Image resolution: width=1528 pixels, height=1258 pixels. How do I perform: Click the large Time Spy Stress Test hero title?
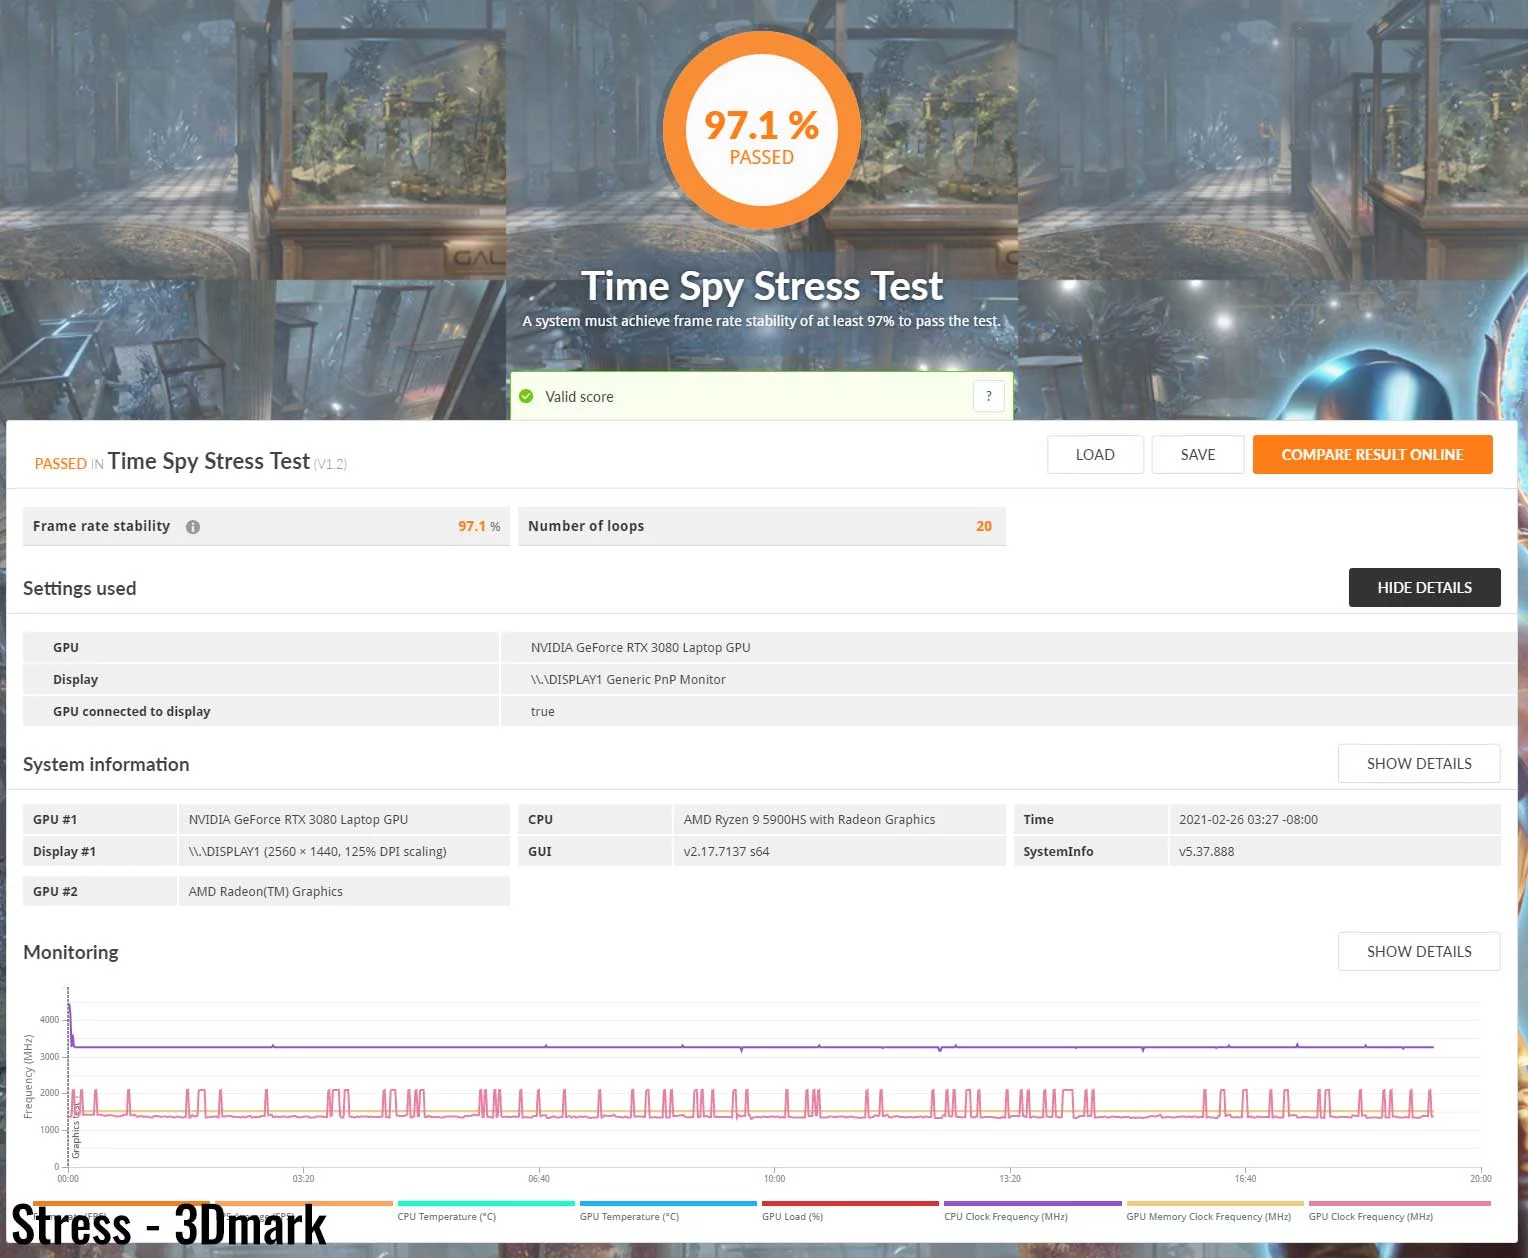click(x=762, y=286)
